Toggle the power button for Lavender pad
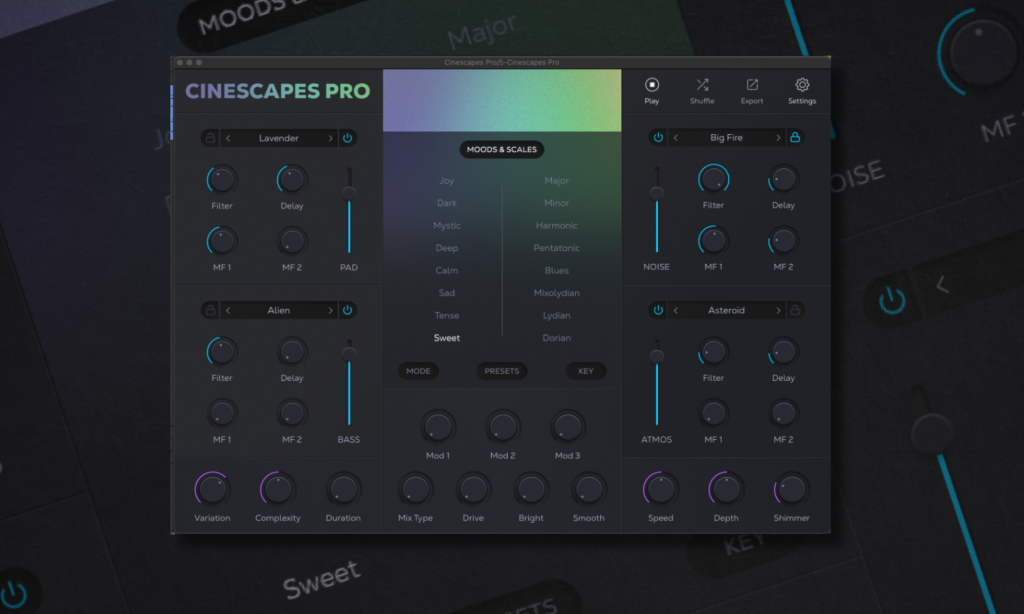Screen dimensions: 1024x614 pyautogui.click(x=347, y=138)
